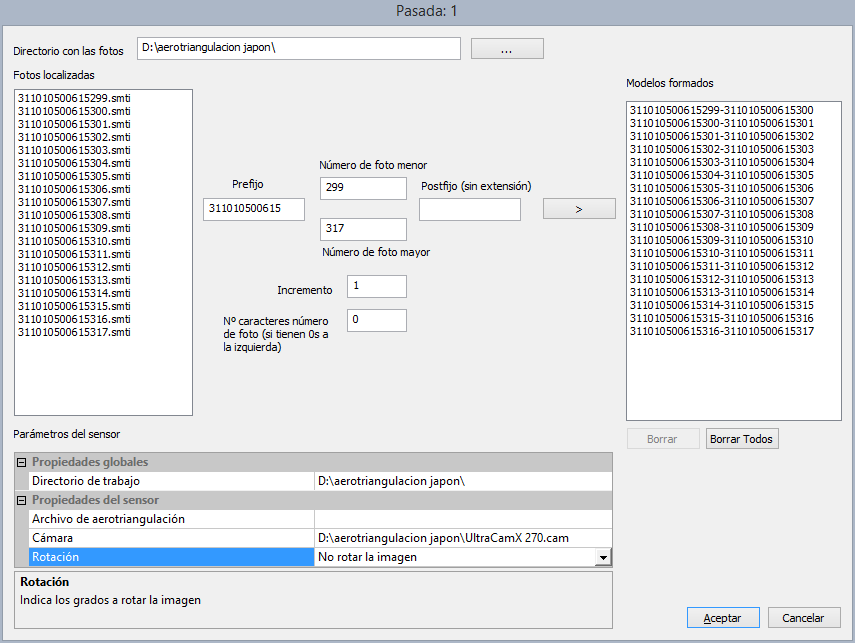Image resolution: width=855 pixels, height=643 pixels.
Task: Open the Rotación dropdown arrow
Action: (602, 558)
